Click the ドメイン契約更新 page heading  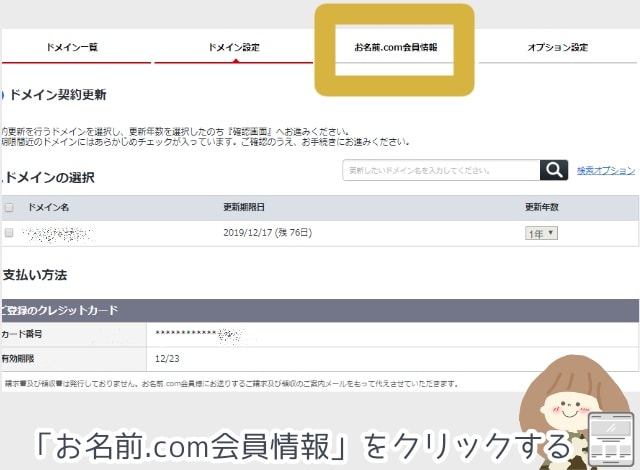click(58, 95)
